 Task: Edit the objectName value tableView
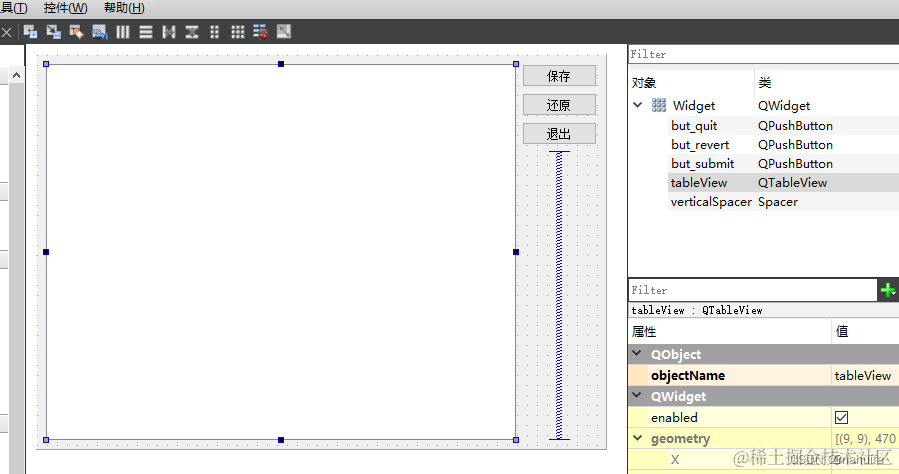865,375
